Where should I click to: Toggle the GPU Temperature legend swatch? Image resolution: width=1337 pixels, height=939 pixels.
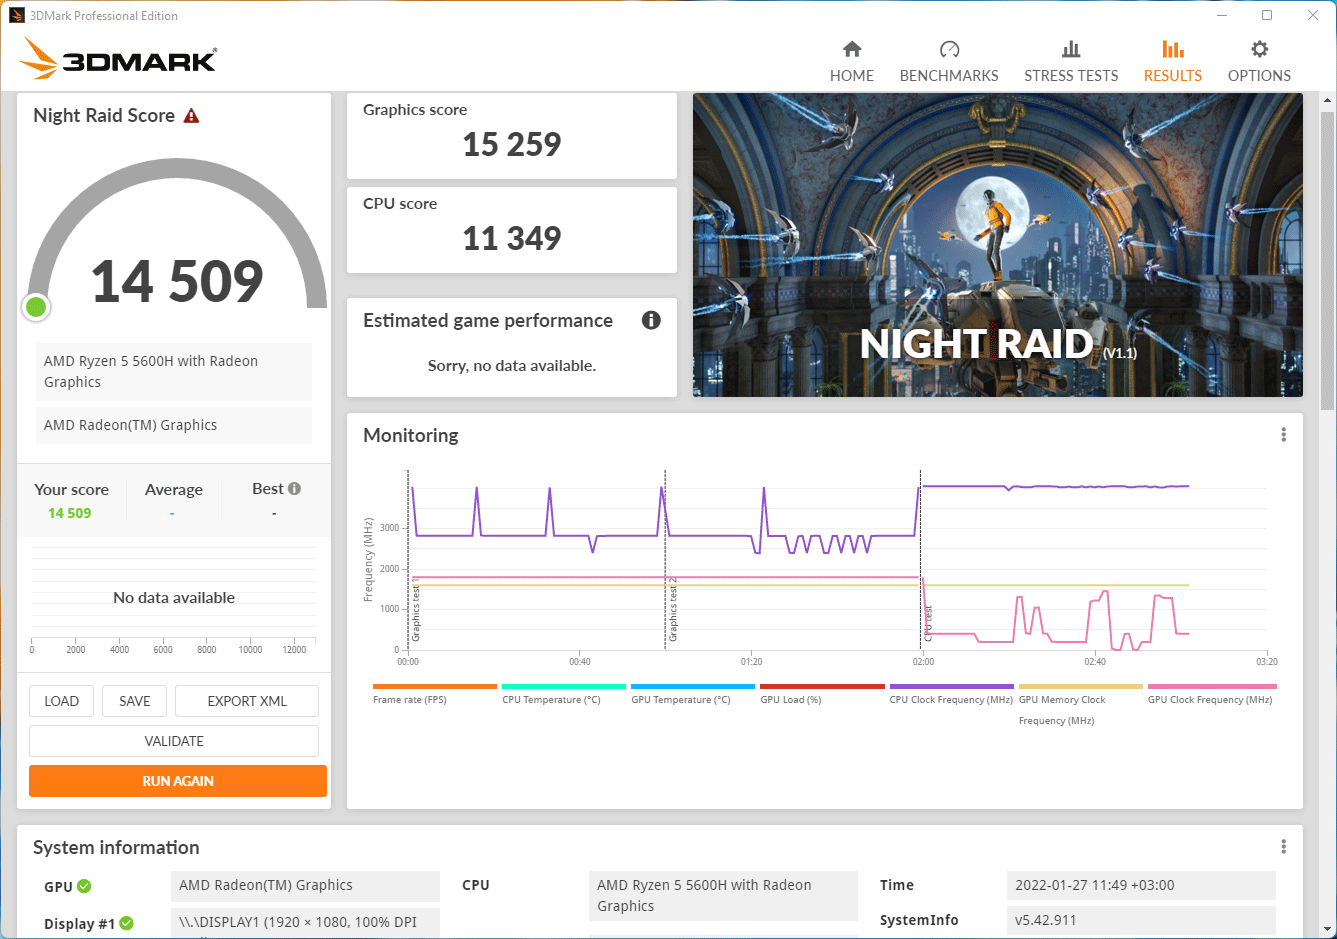click(693, 687)
